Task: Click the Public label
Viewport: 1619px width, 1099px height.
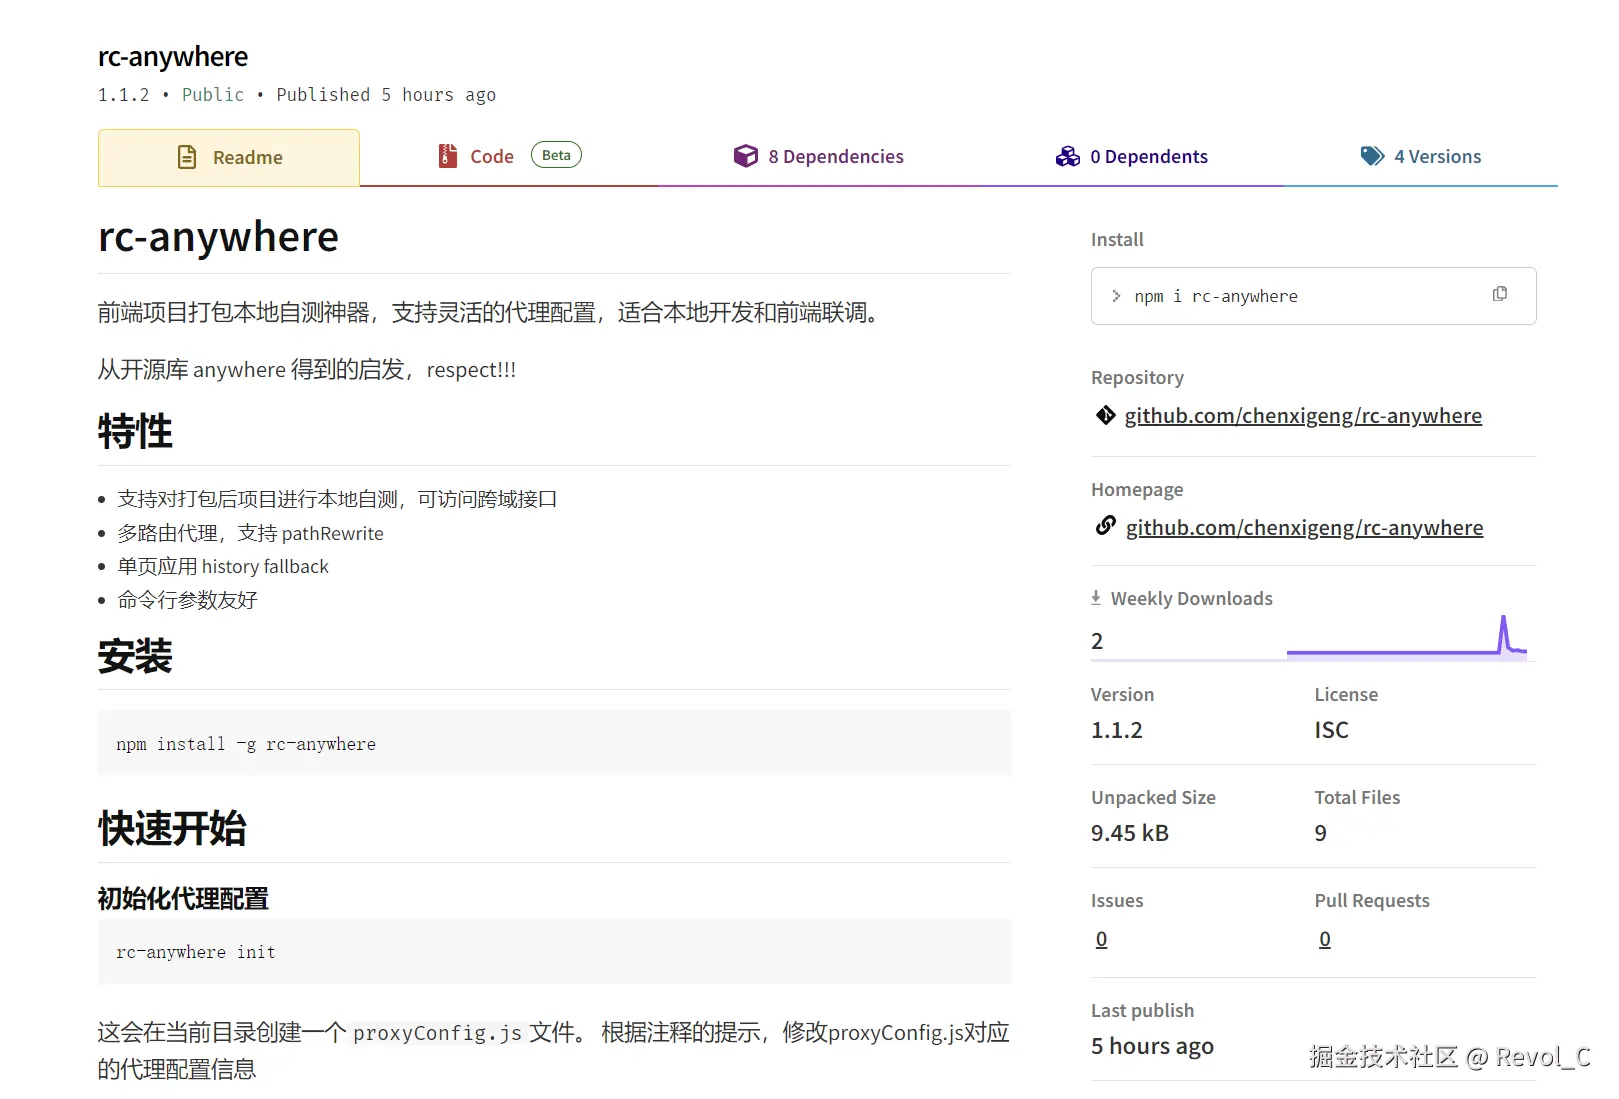Action: click(213, 95)
